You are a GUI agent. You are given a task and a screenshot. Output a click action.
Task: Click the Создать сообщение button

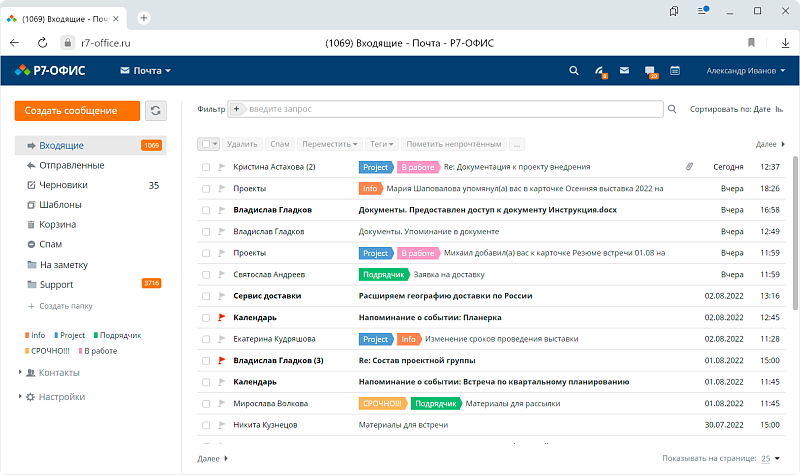(x=77, y=111)
